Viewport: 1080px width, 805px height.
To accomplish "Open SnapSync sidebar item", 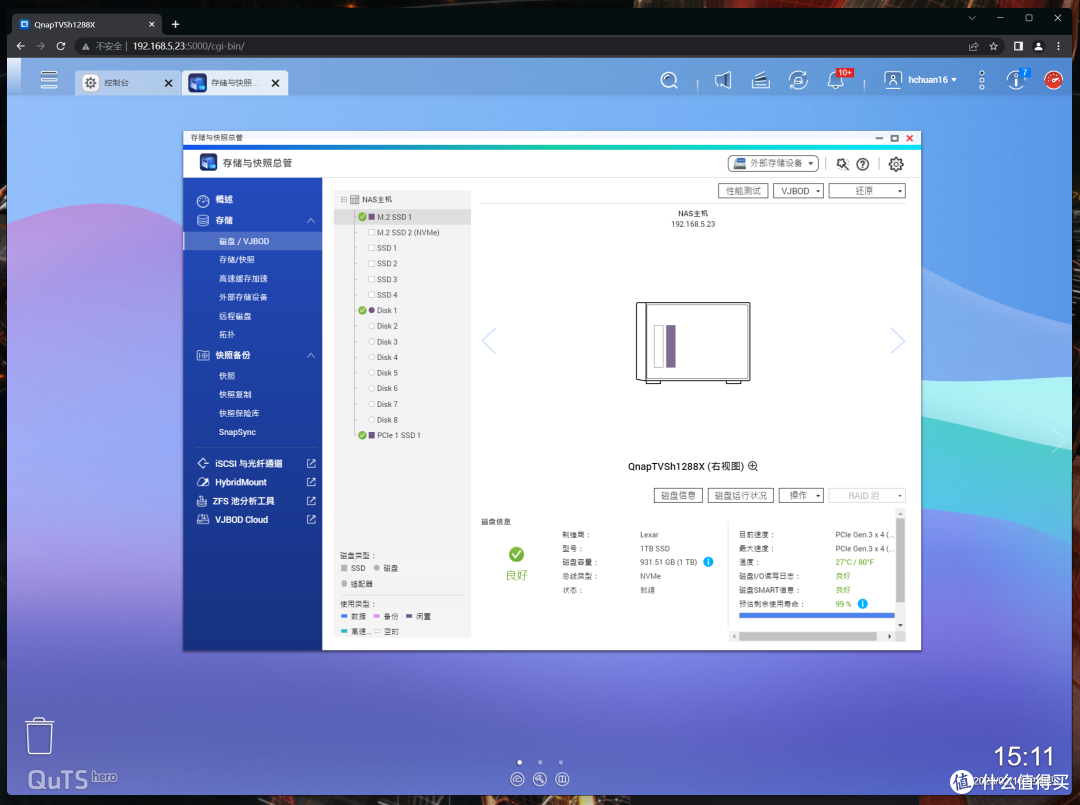I will 237,432.
